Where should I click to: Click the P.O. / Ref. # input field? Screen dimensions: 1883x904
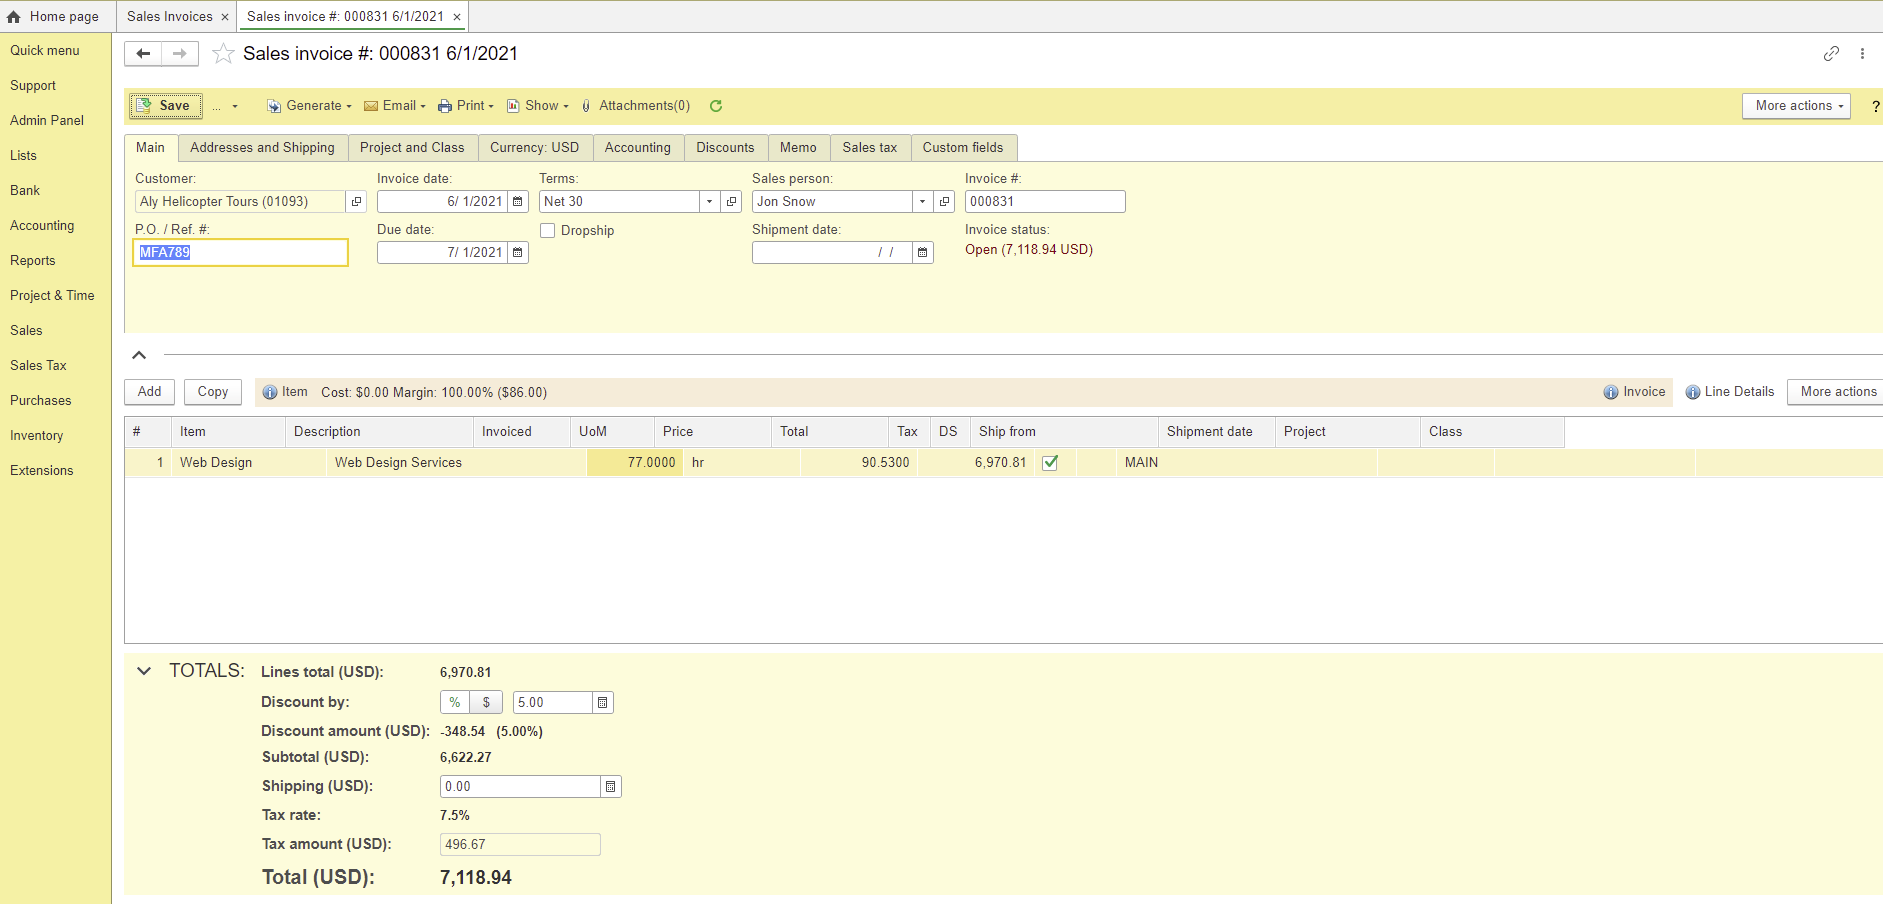[x=241, y=253]
